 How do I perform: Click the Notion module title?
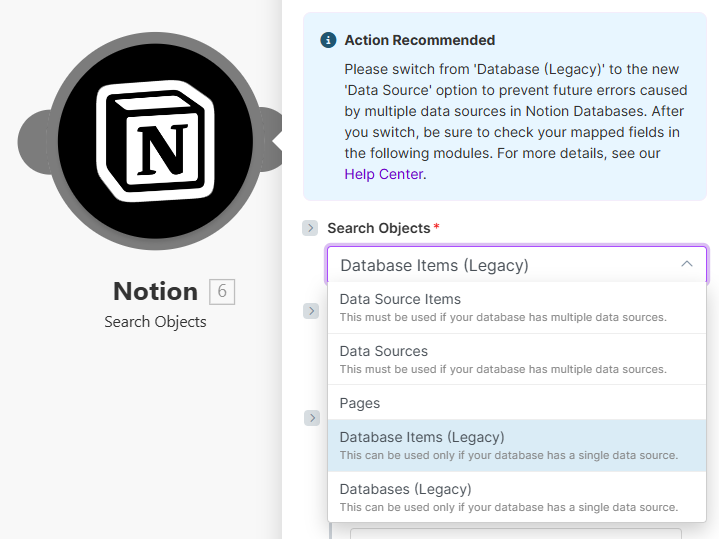tap(155, 291)
